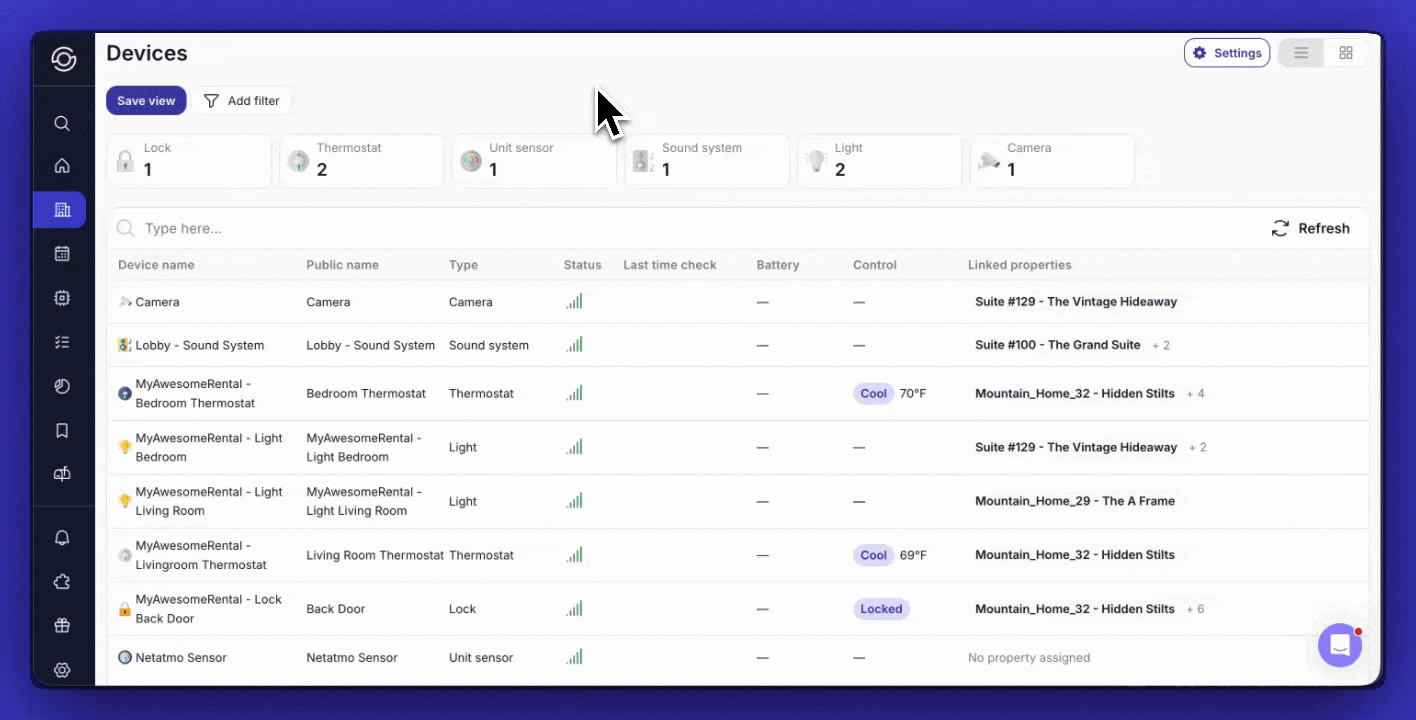Switch to grid view layout

(1346, 53)
